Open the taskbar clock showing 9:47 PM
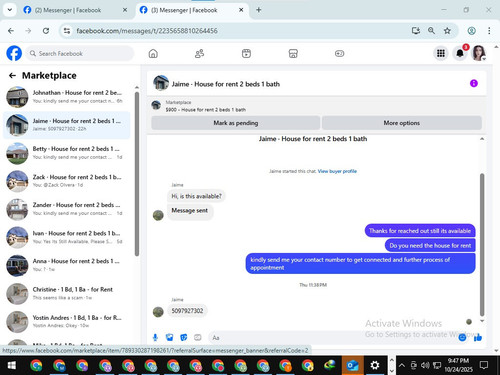 458,365
